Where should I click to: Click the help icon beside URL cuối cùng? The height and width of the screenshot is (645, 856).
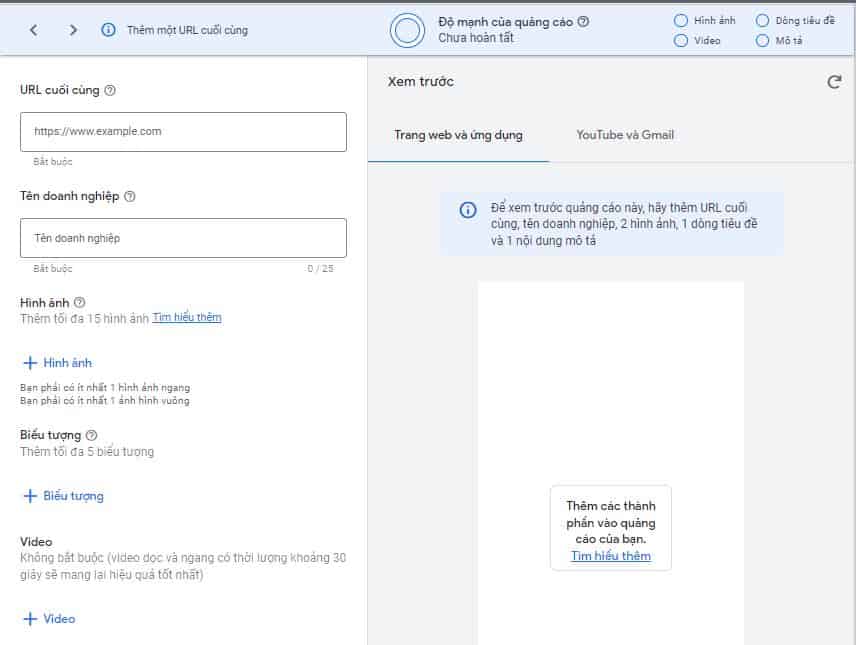click(110, 90)
